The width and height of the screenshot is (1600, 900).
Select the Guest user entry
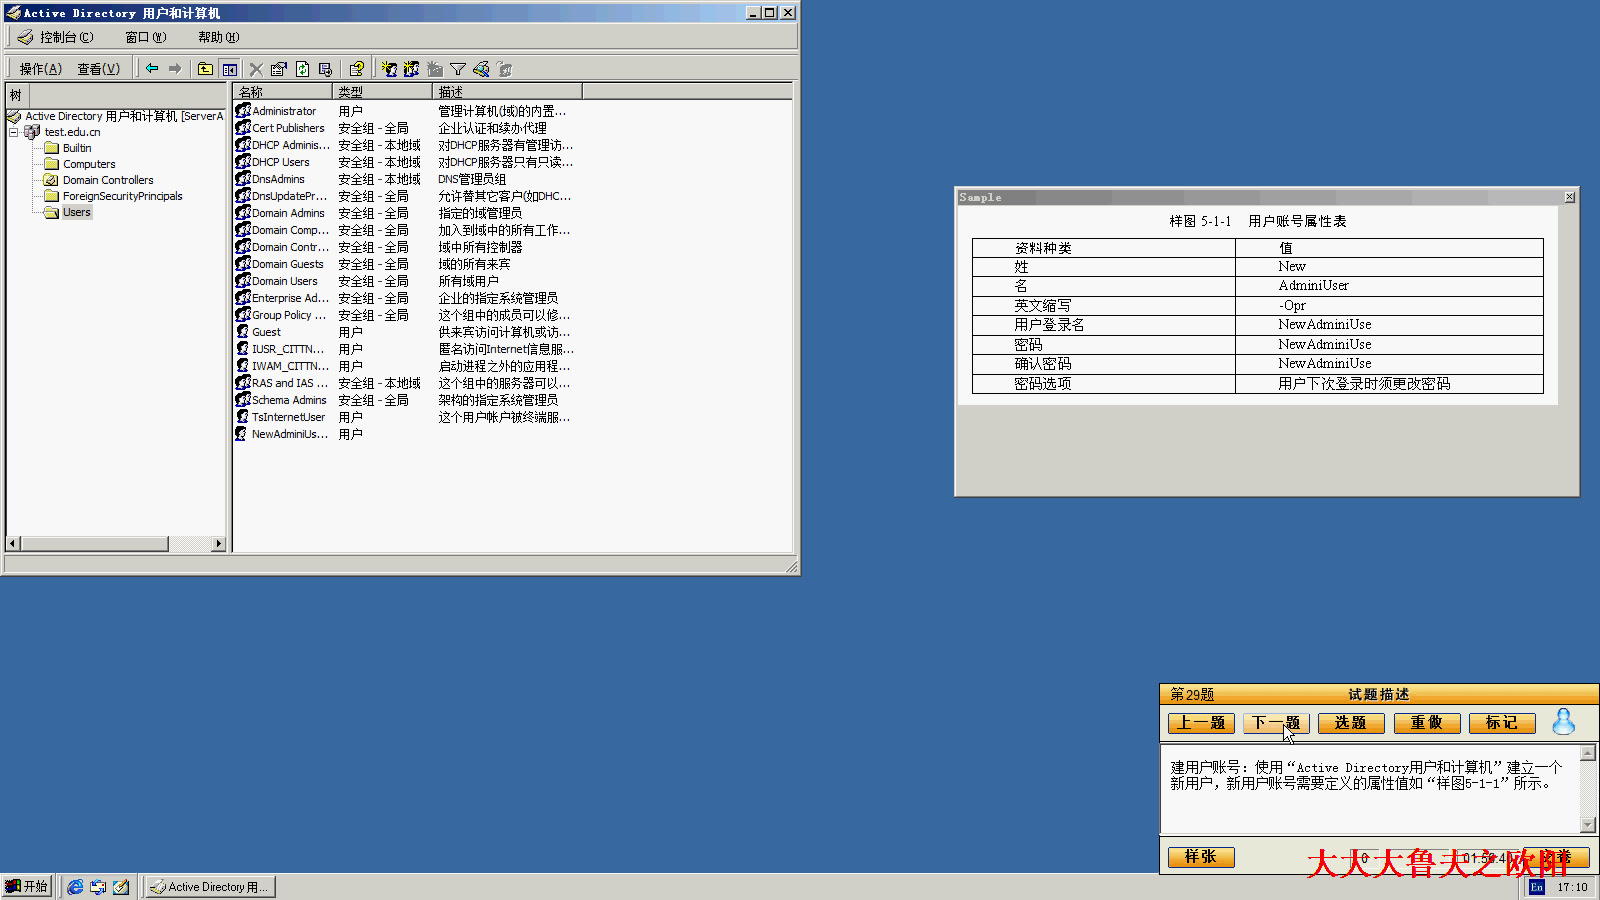[266, 332]
